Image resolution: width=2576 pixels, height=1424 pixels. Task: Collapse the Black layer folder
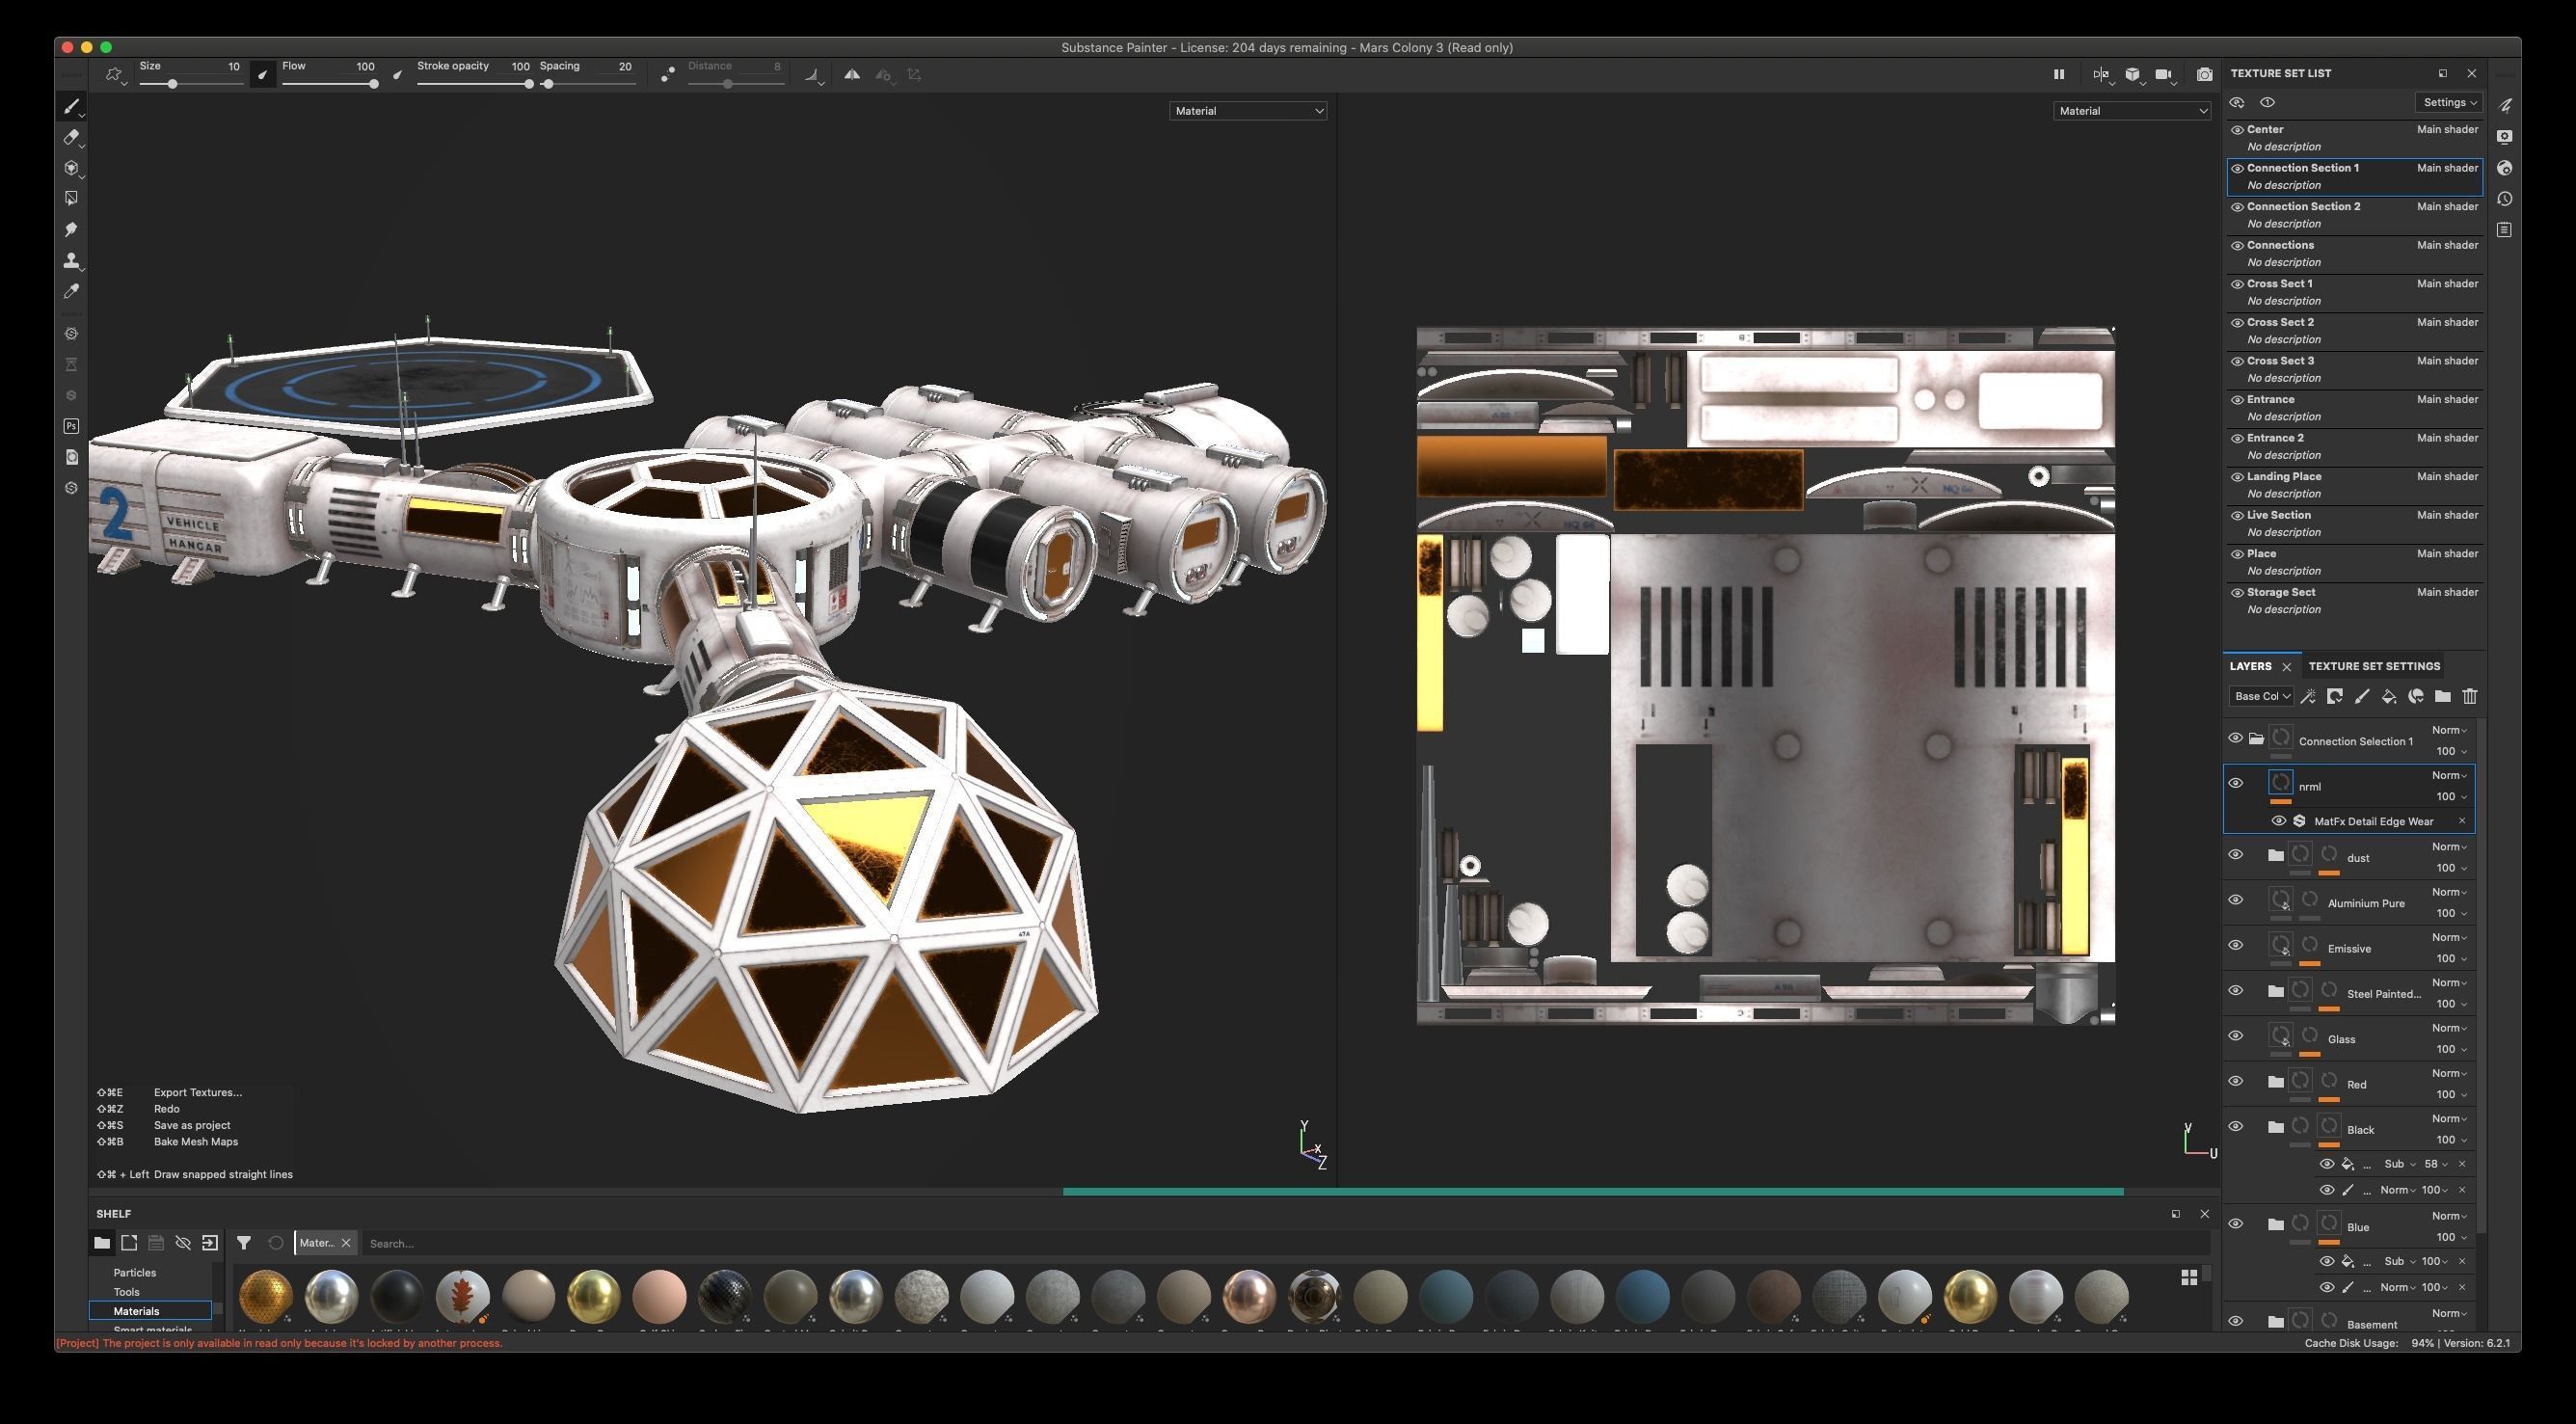2276,1127
